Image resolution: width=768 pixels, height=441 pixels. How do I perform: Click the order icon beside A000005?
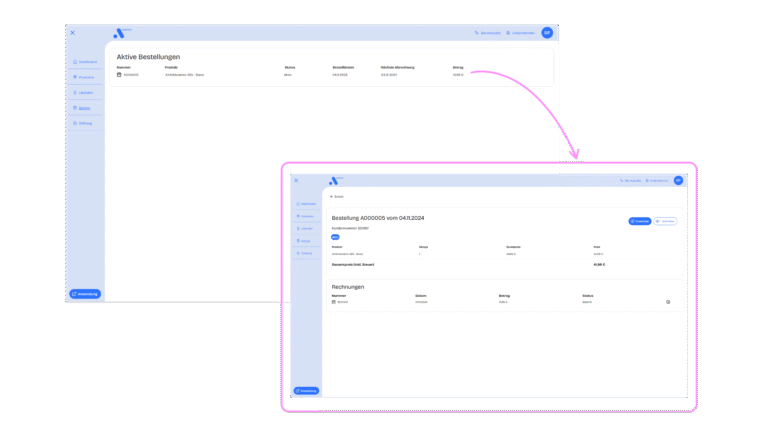[x=119, y=75]
